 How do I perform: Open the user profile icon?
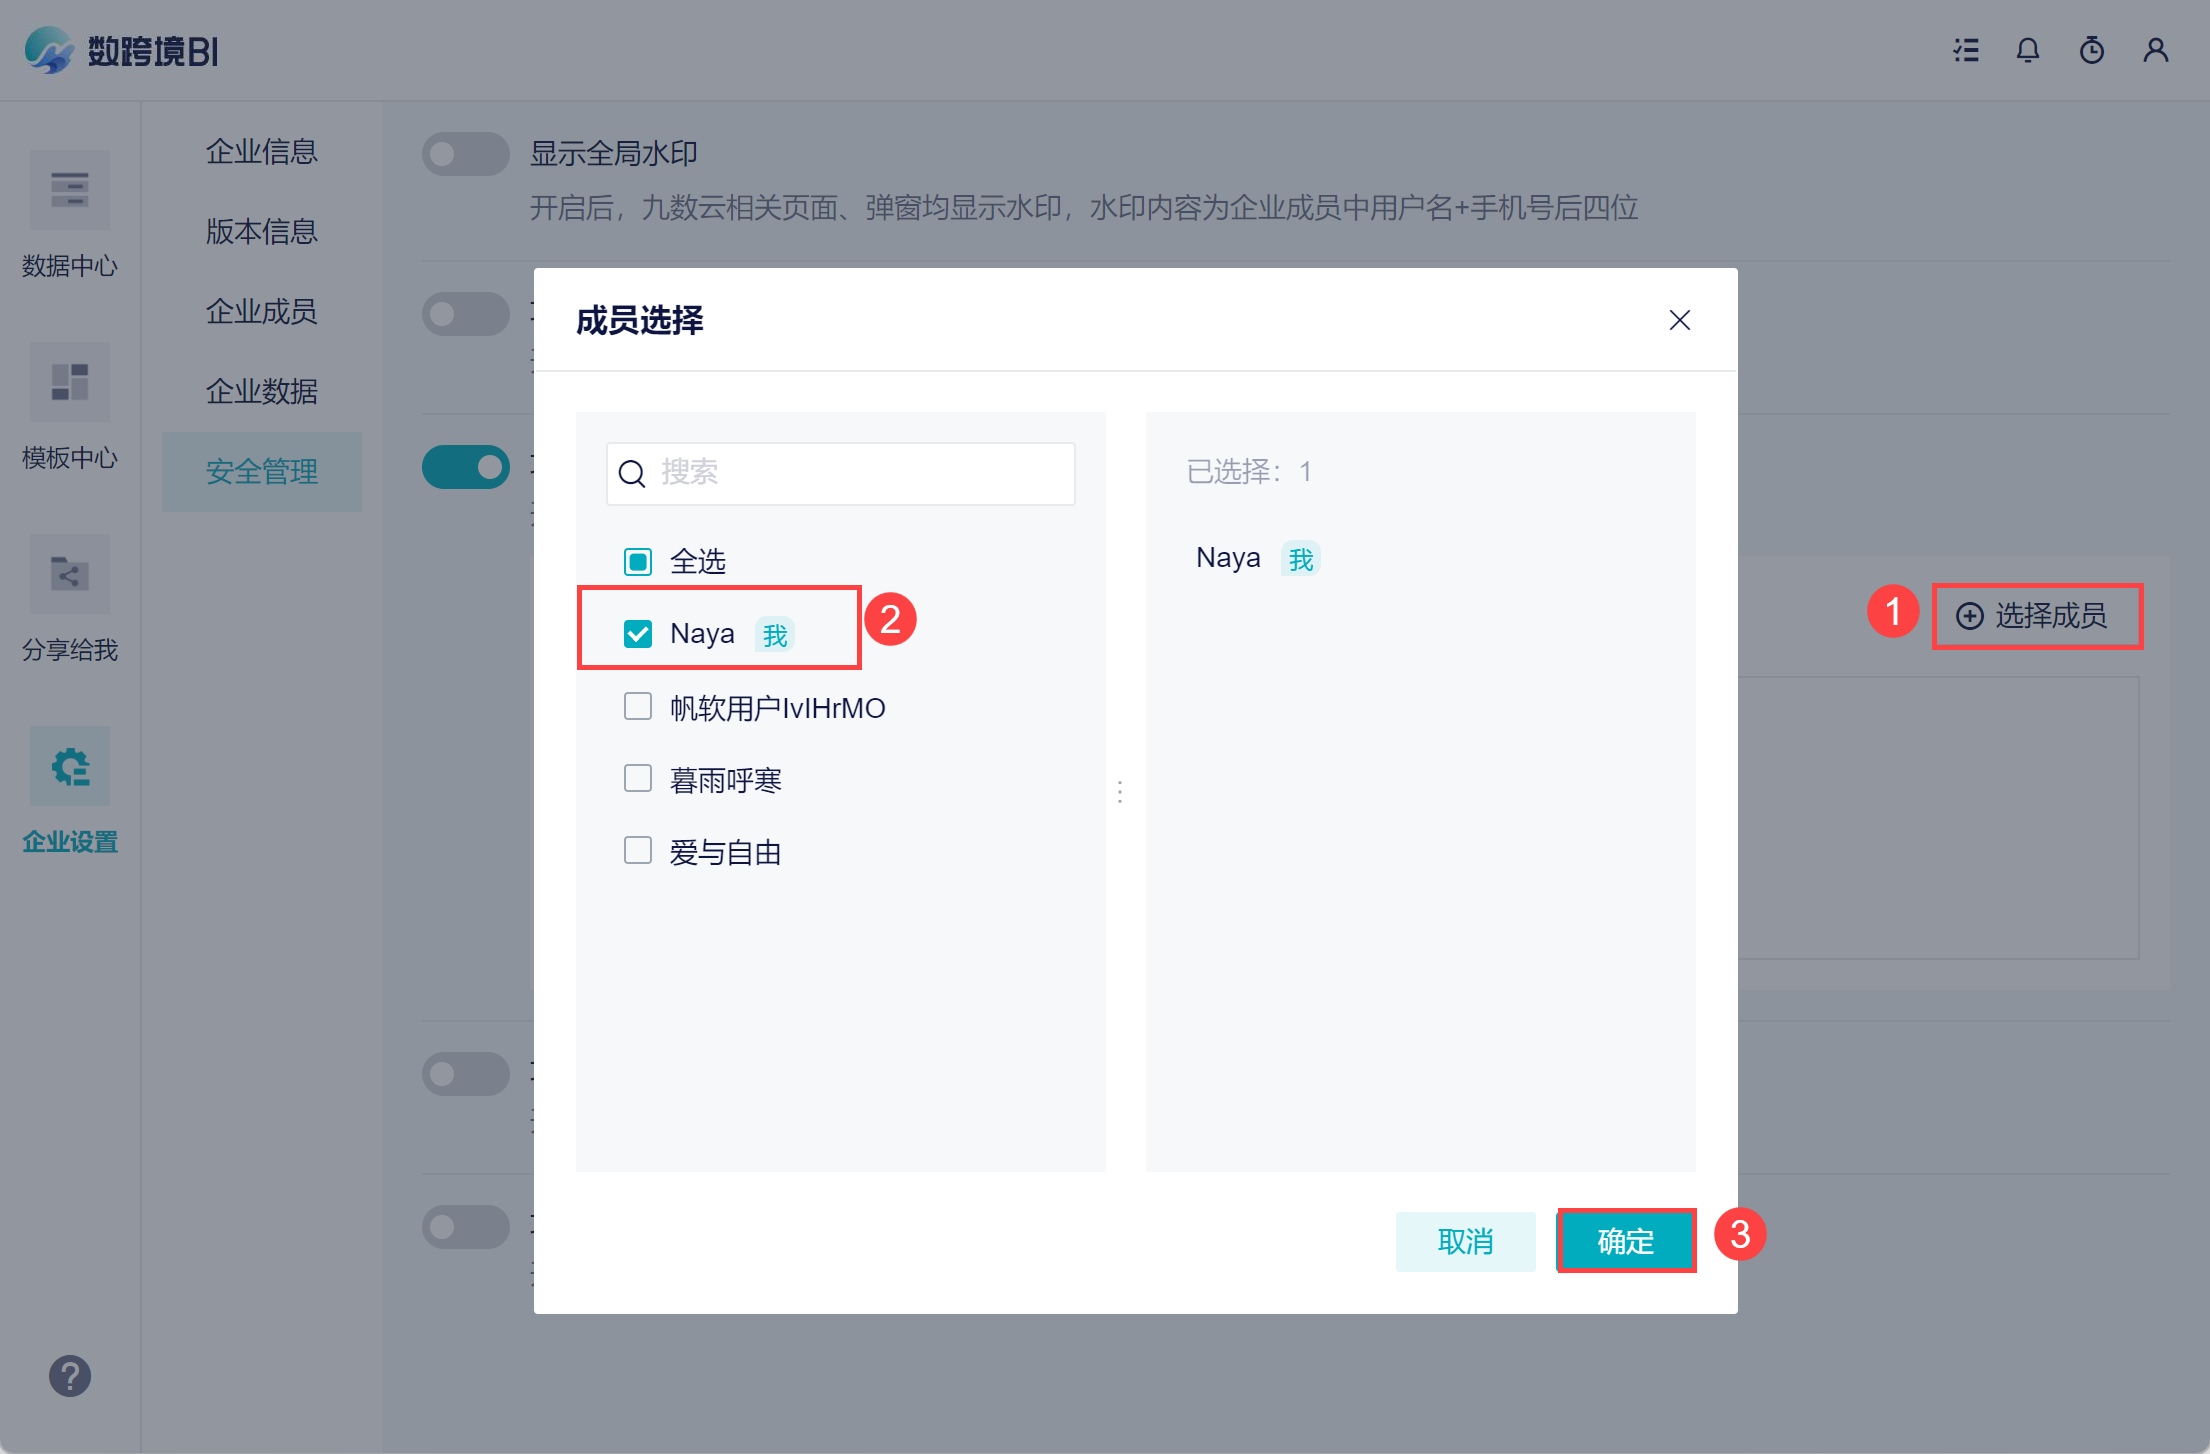click(x=2156, y=50)
